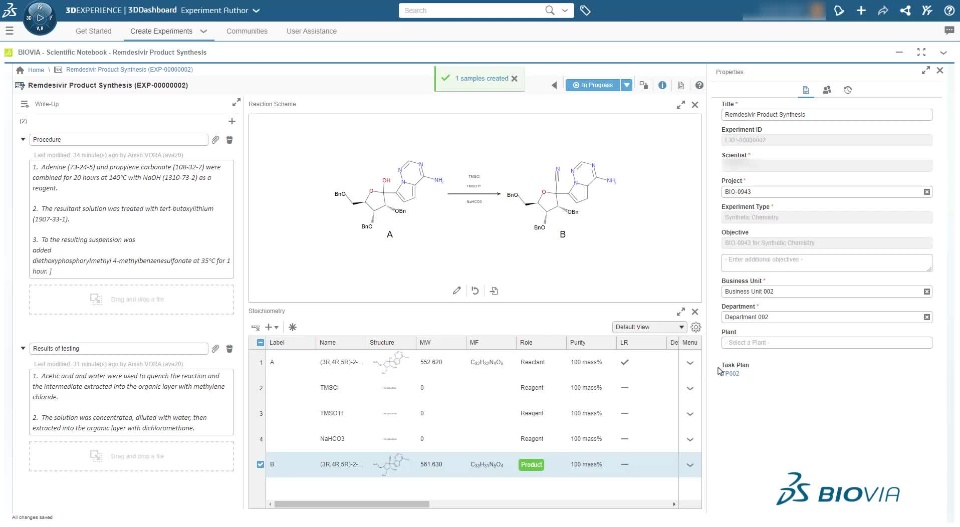This screenshot has height=527, width=960.
Task: Open the Remdesivir Product Synthesis breadcrumb link
Action: [129, 70]
